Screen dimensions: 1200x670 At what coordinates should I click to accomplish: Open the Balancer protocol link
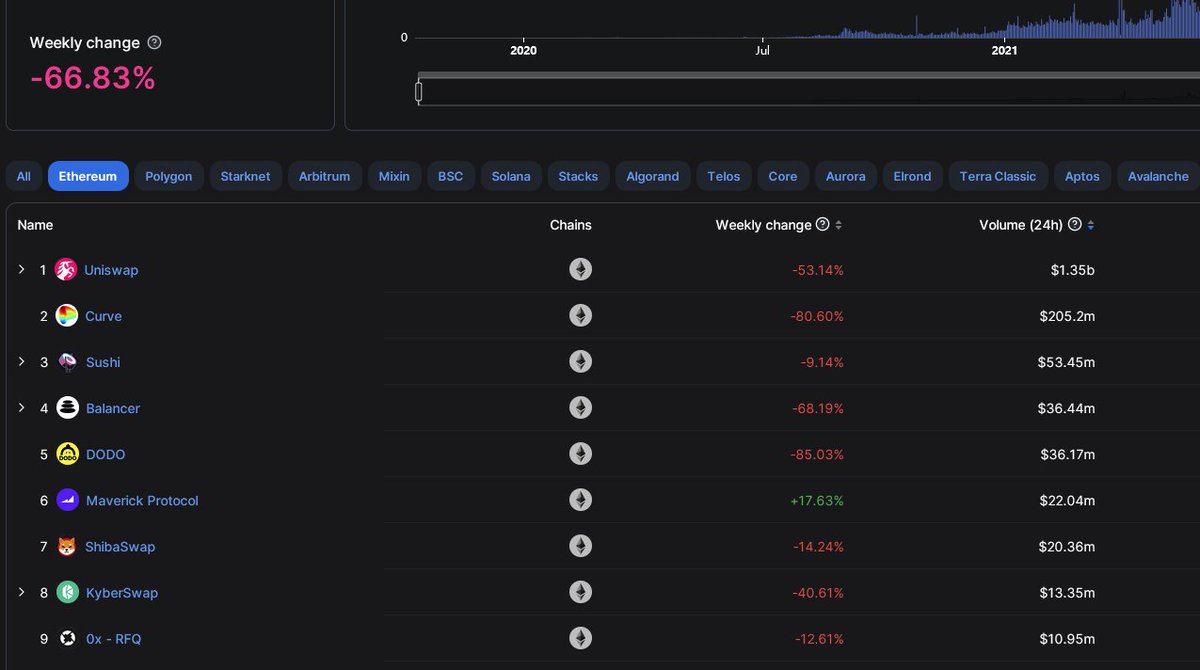point(113,408)
